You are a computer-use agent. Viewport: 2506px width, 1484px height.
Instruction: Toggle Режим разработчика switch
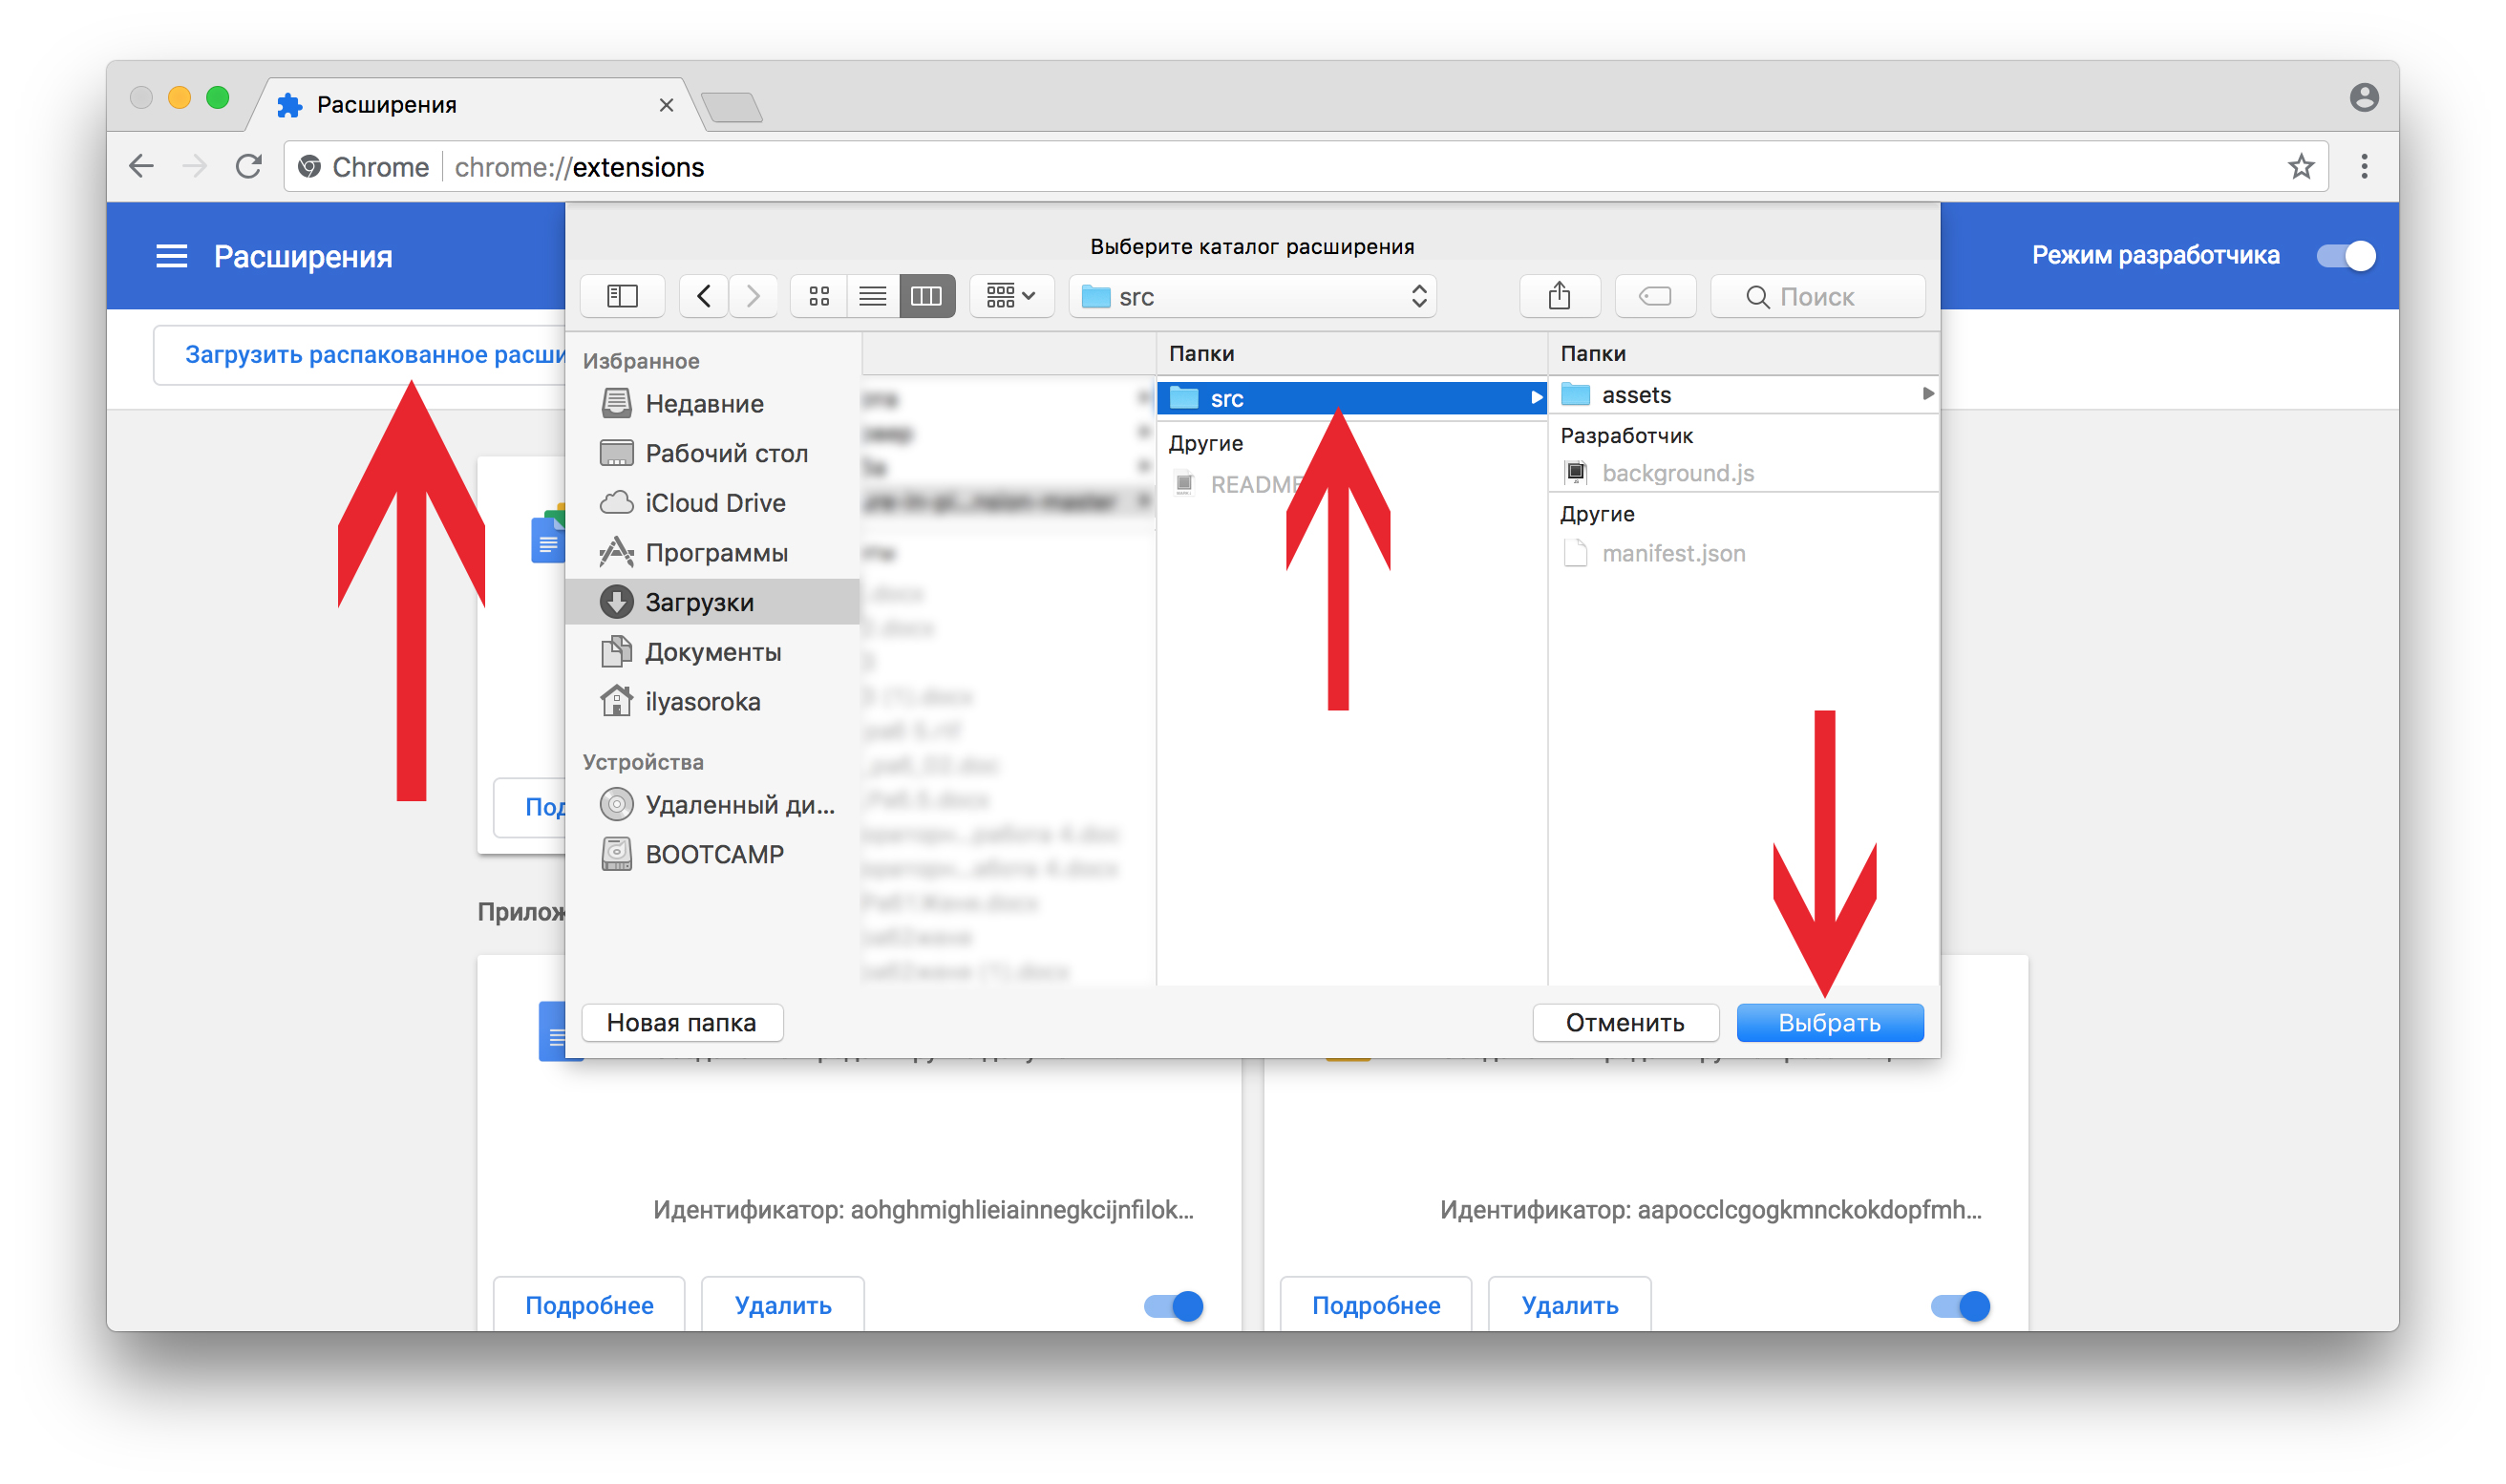[x=2346, y=256]
